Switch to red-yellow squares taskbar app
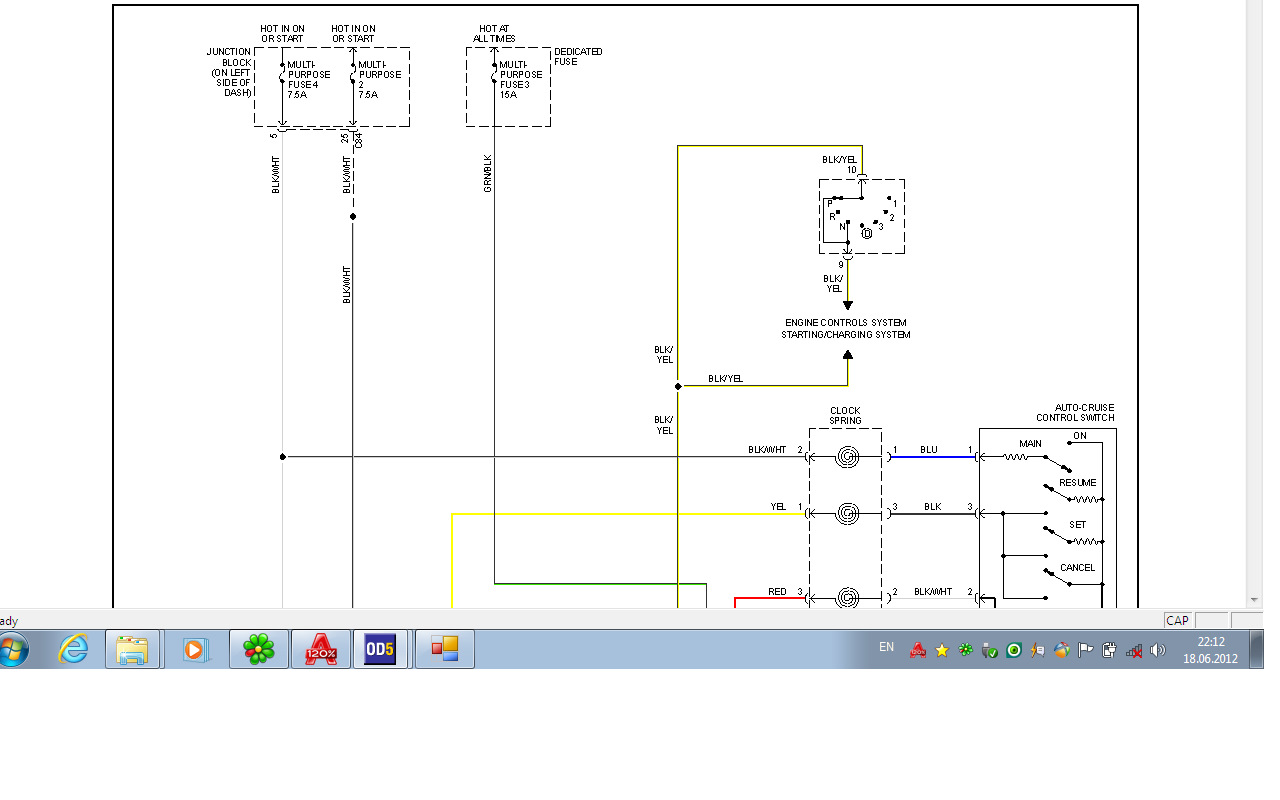This screenshot has height=800, width=1280. pyautogui.click(x=445, y=650)
